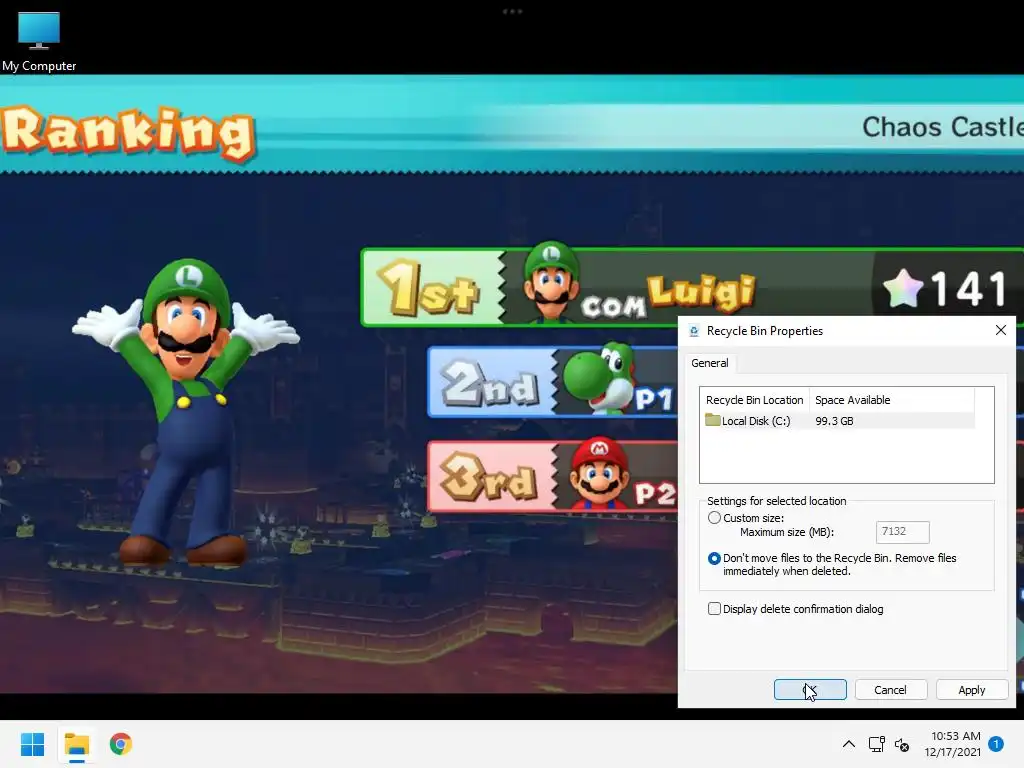Screen dimensions: 1024x768
Task: Click the Local Disk folder icon
Action: (712, 420)
